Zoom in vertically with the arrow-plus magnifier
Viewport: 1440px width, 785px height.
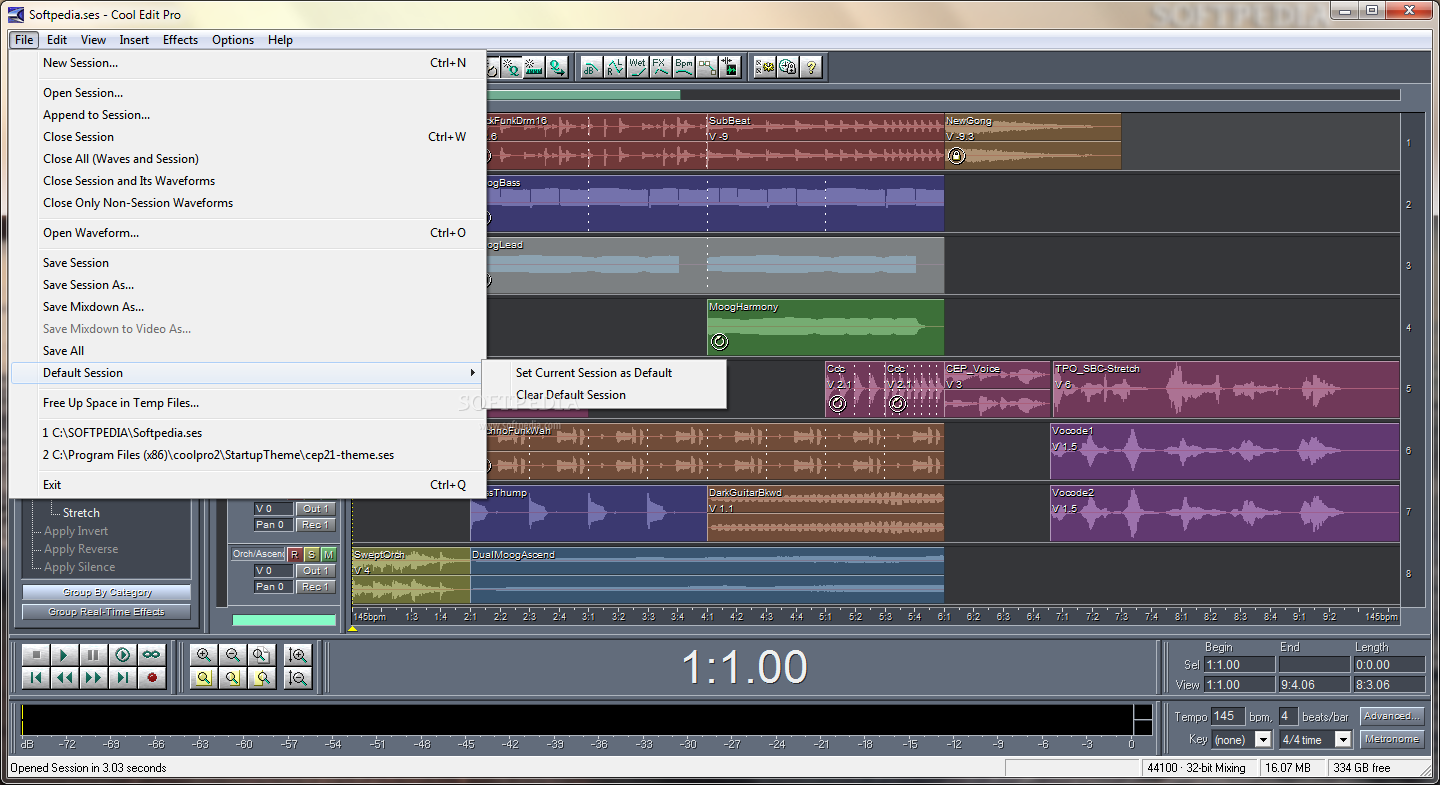coord(297,655)
